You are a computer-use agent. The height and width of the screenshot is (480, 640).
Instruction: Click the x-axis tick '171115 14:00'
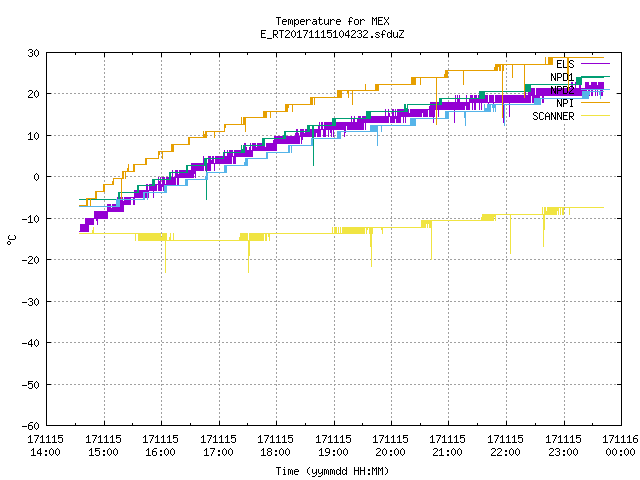point(46,446)
